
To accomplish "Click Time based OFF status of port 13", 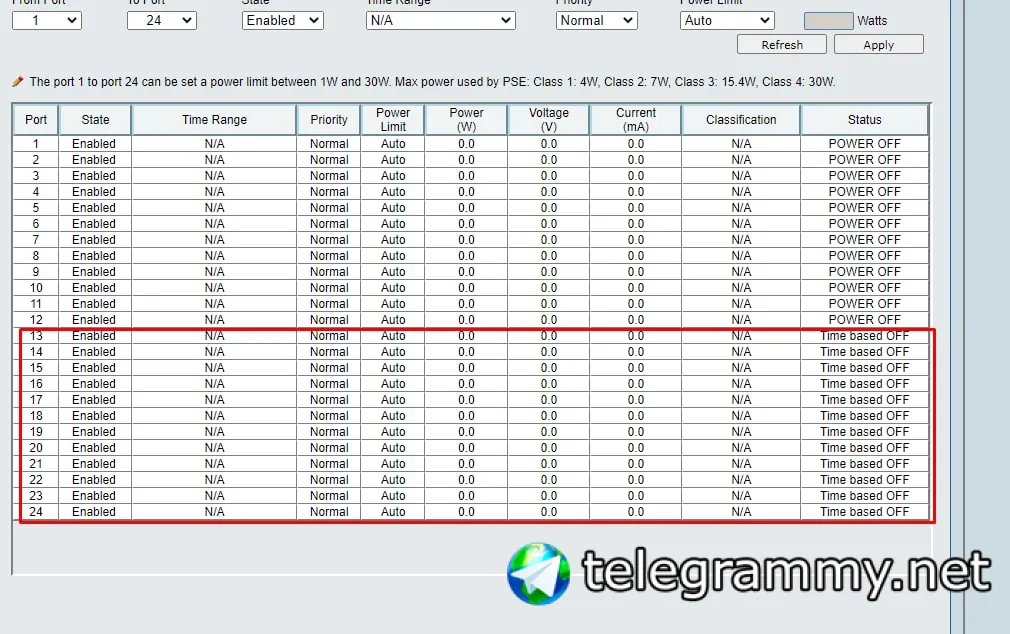I will pyautogui.click(x=864, y=336).
